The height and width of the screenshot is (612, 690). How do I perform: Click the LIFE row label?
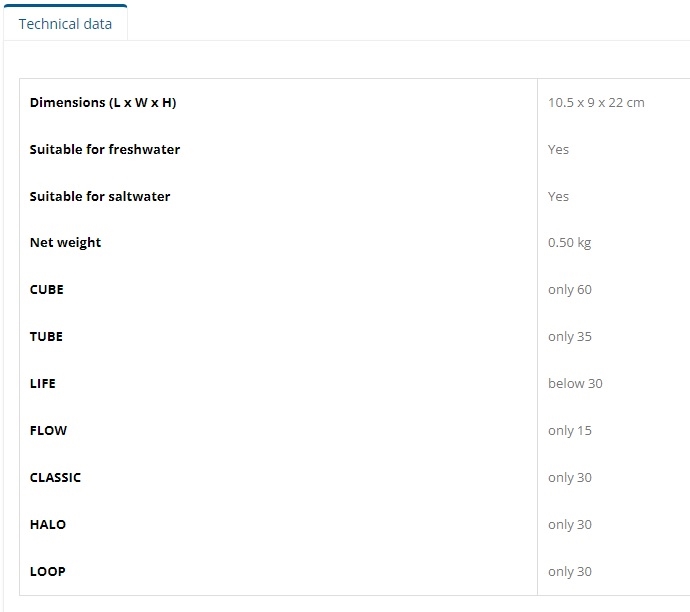coord(43,384)
